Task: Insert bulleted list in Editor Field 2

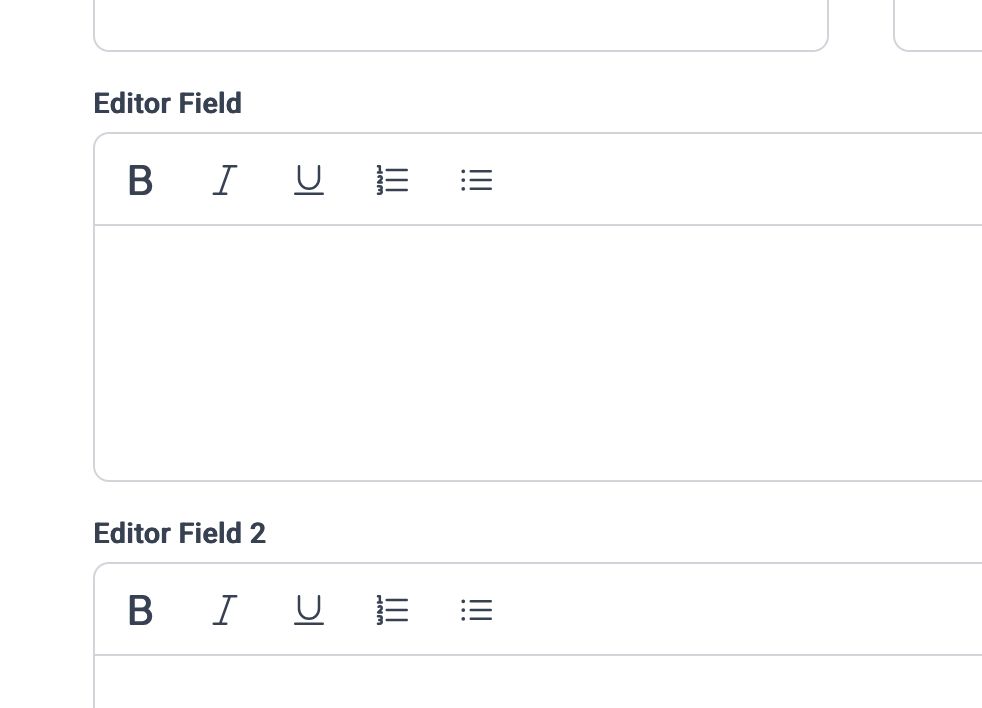Action: click(477, 610)
